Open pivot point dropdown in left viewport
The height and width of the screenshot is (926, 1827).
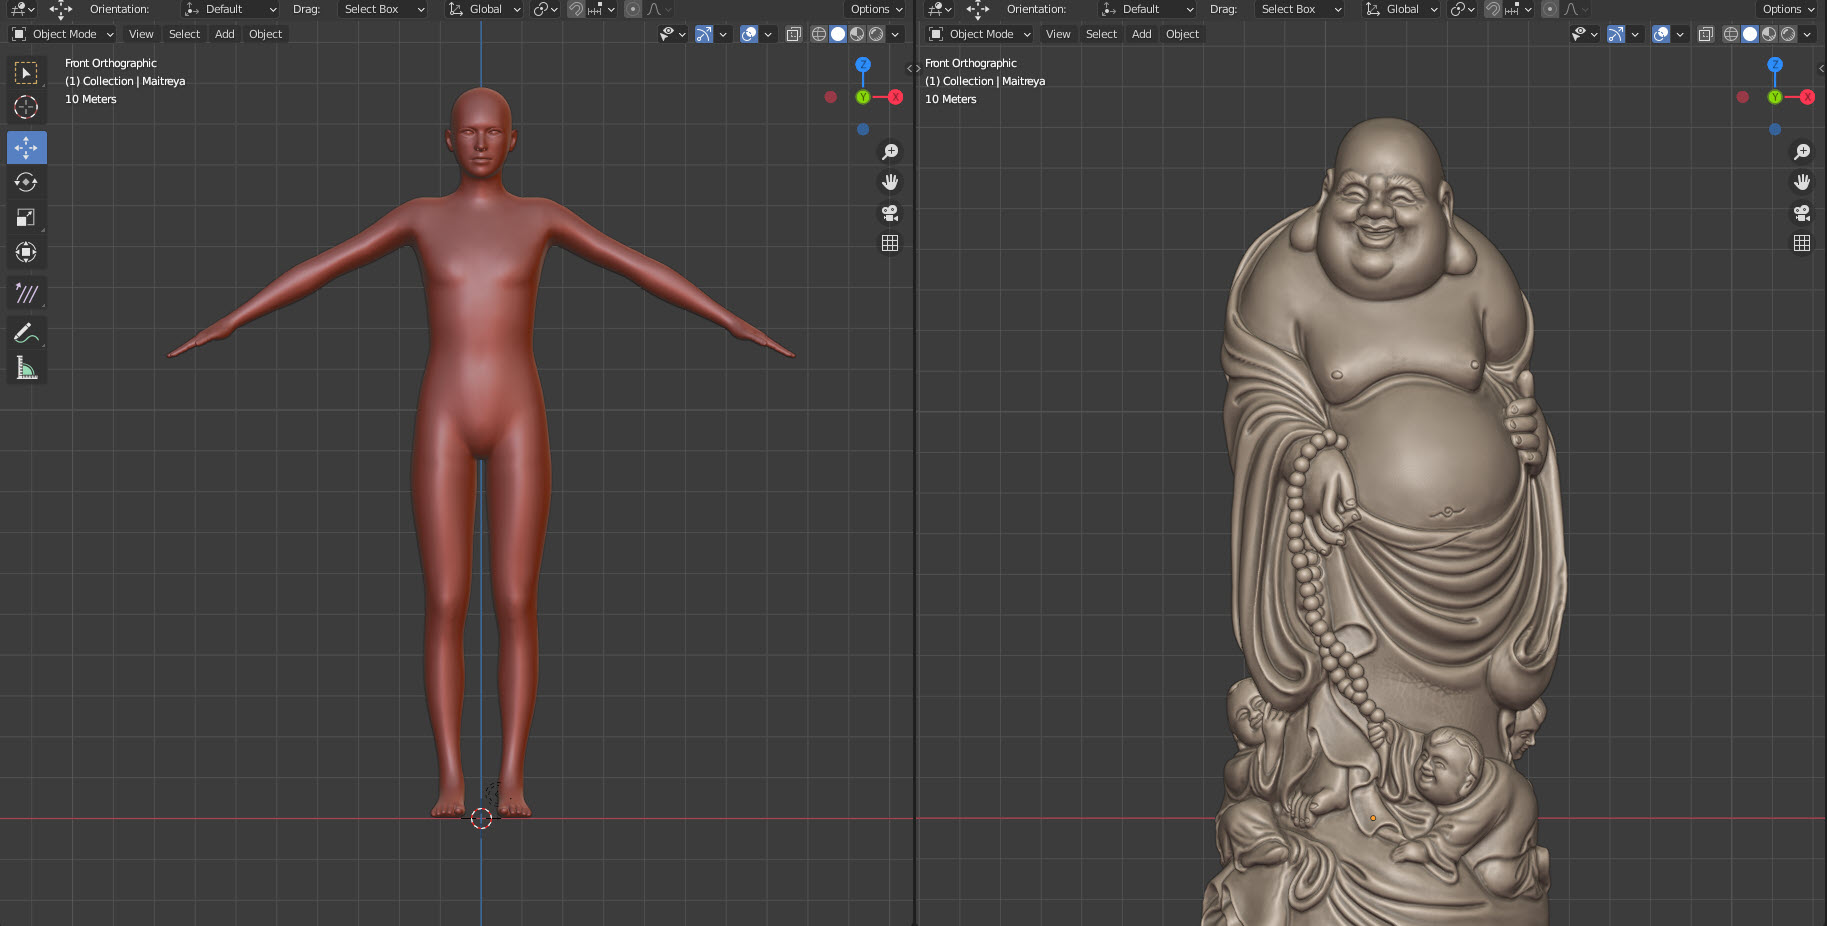point(544,9)
